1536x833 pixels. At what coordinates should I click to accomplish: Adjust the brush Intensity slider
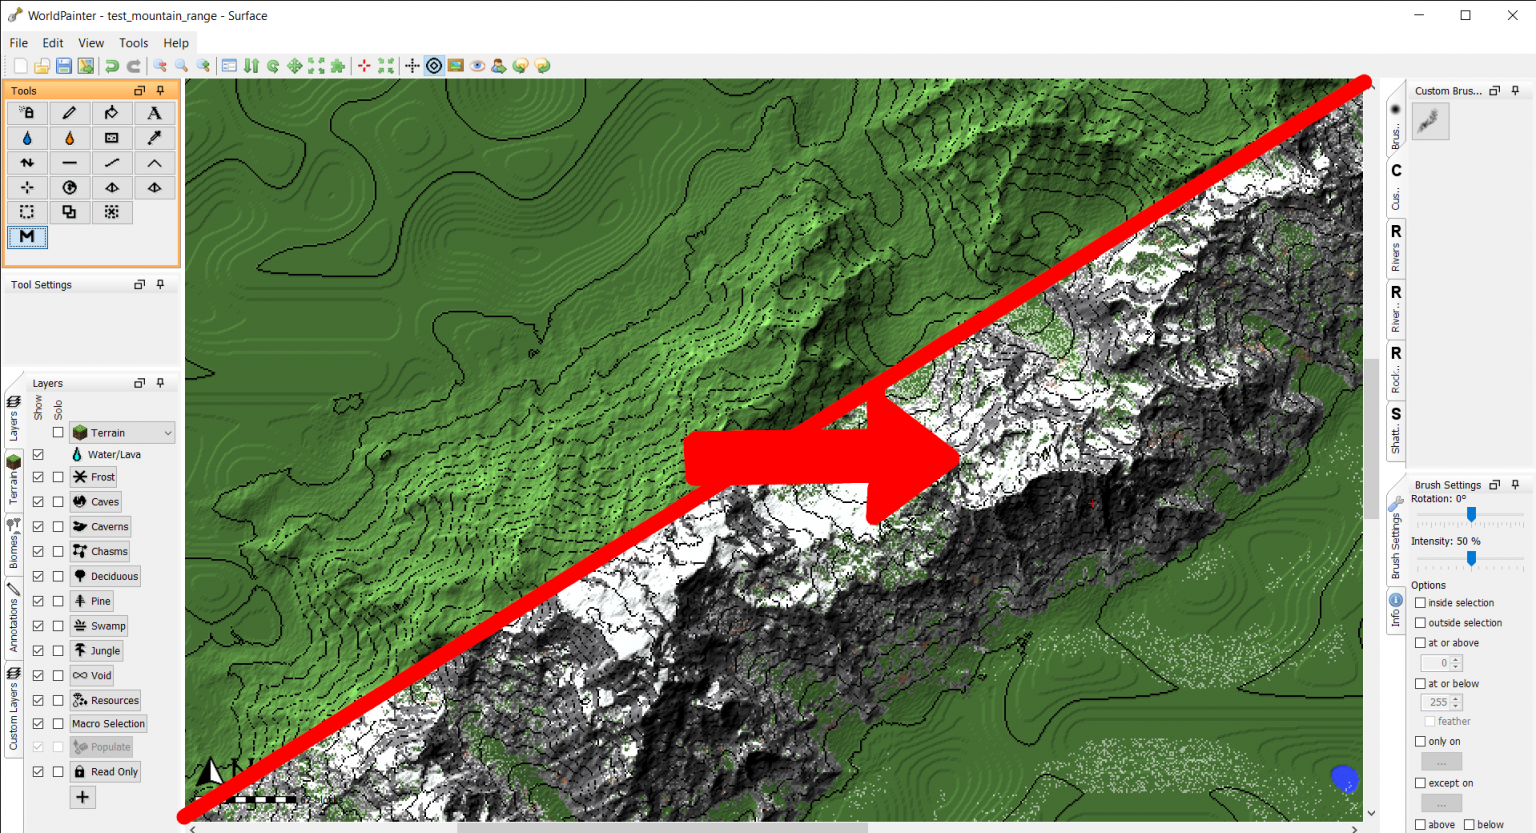1470,558
